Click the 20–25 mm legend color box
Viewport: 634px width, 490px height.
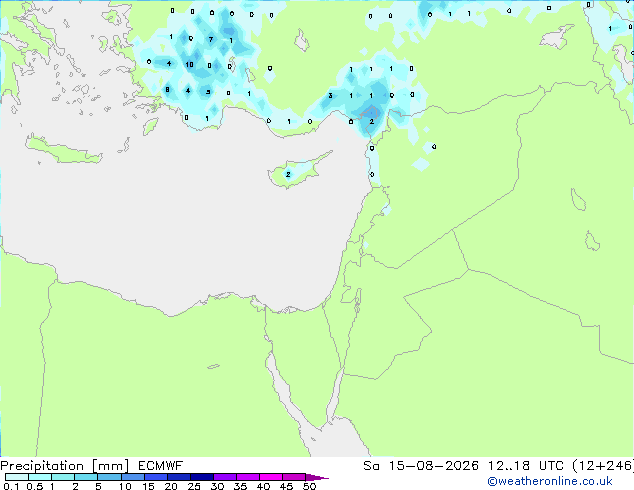178,477
